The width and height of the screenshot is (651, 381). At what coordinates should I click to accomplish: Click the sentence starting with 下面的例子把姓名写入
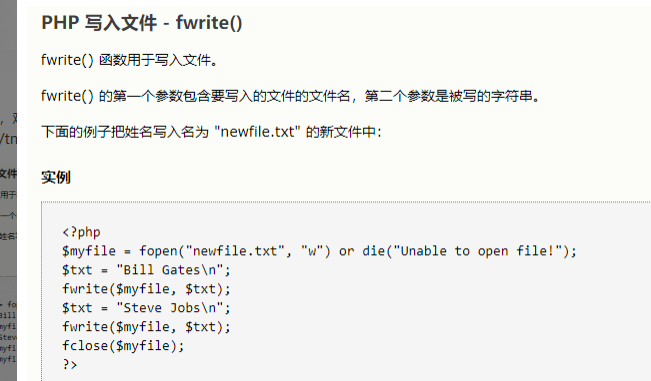coord(211,132)
